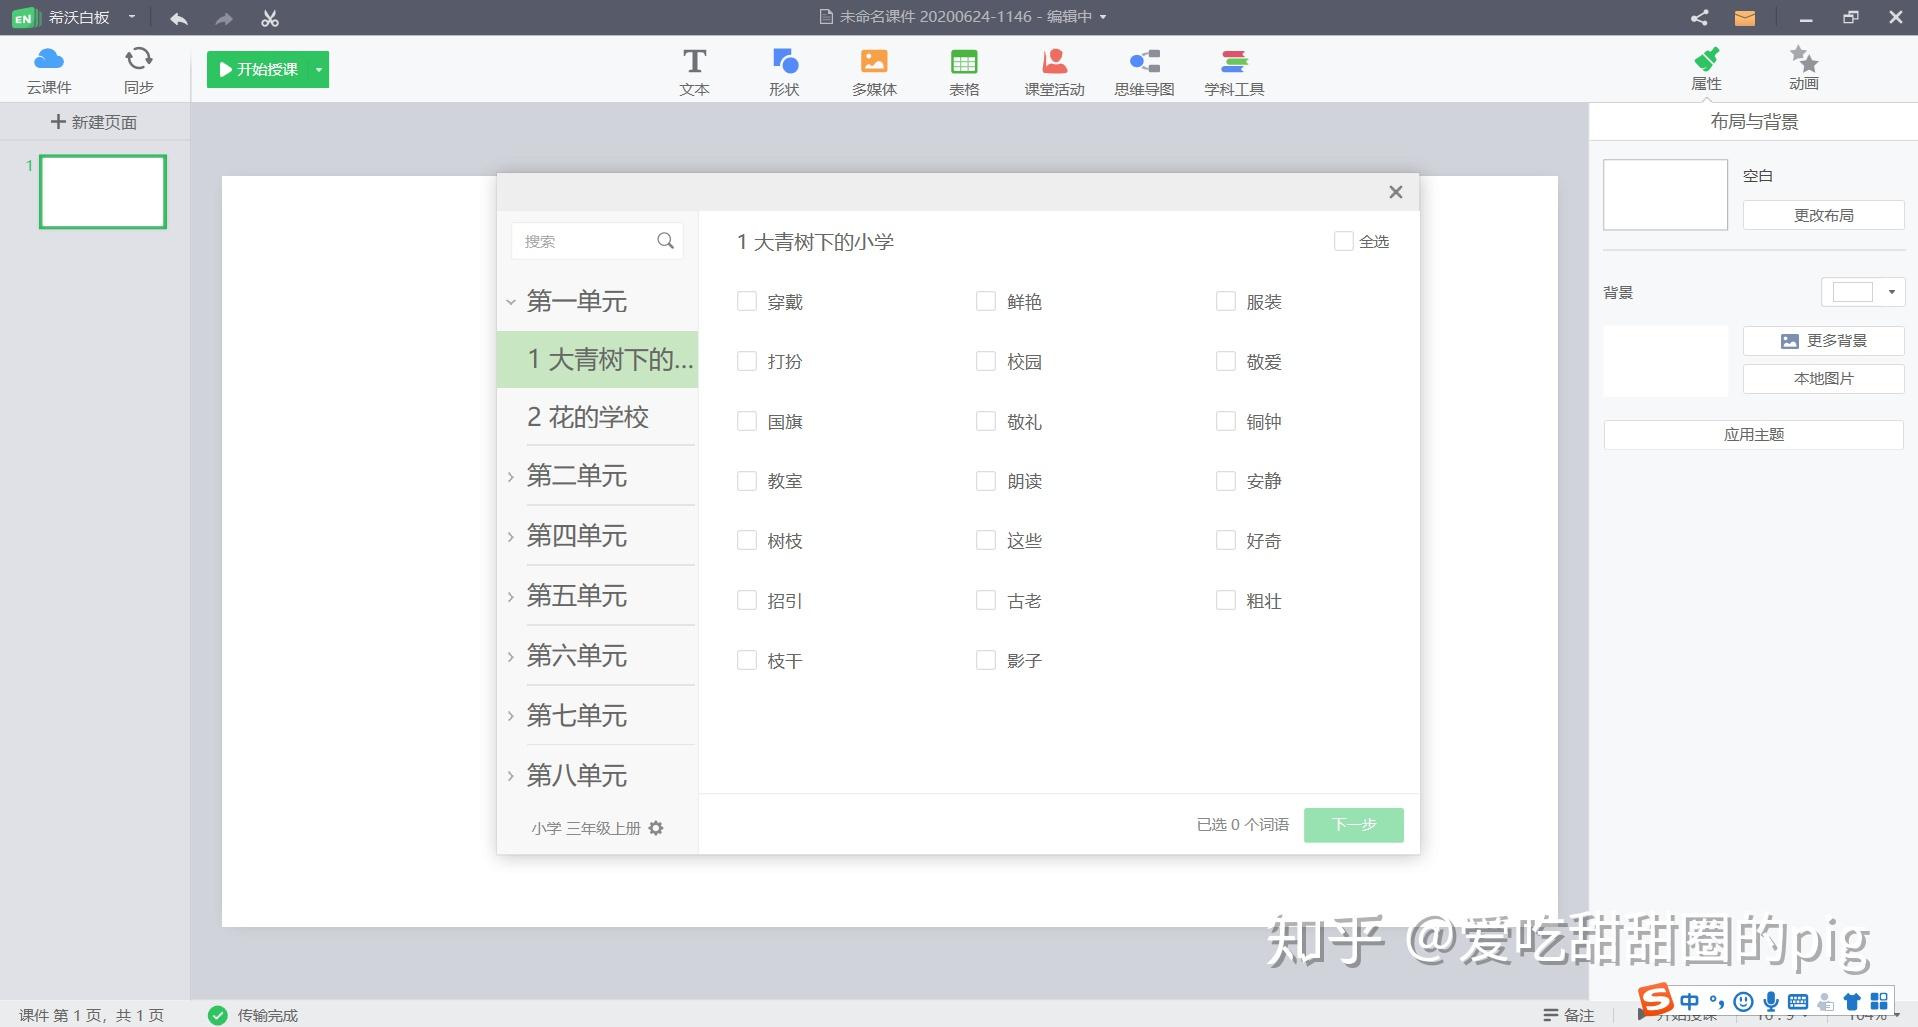Open the 希沃白板 app menu dropdown
This screenshot has height=1027, width=1918.
131,17
